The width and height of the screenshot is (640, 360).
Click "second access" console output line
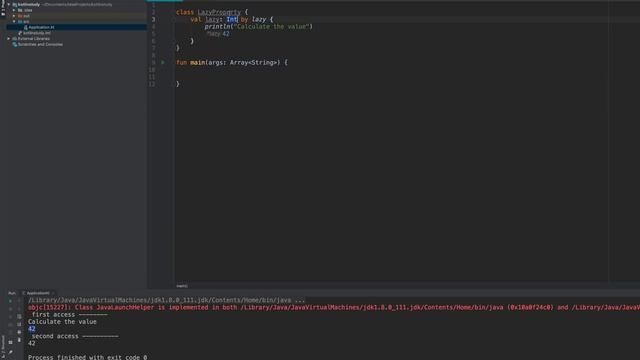pos(75,336)
